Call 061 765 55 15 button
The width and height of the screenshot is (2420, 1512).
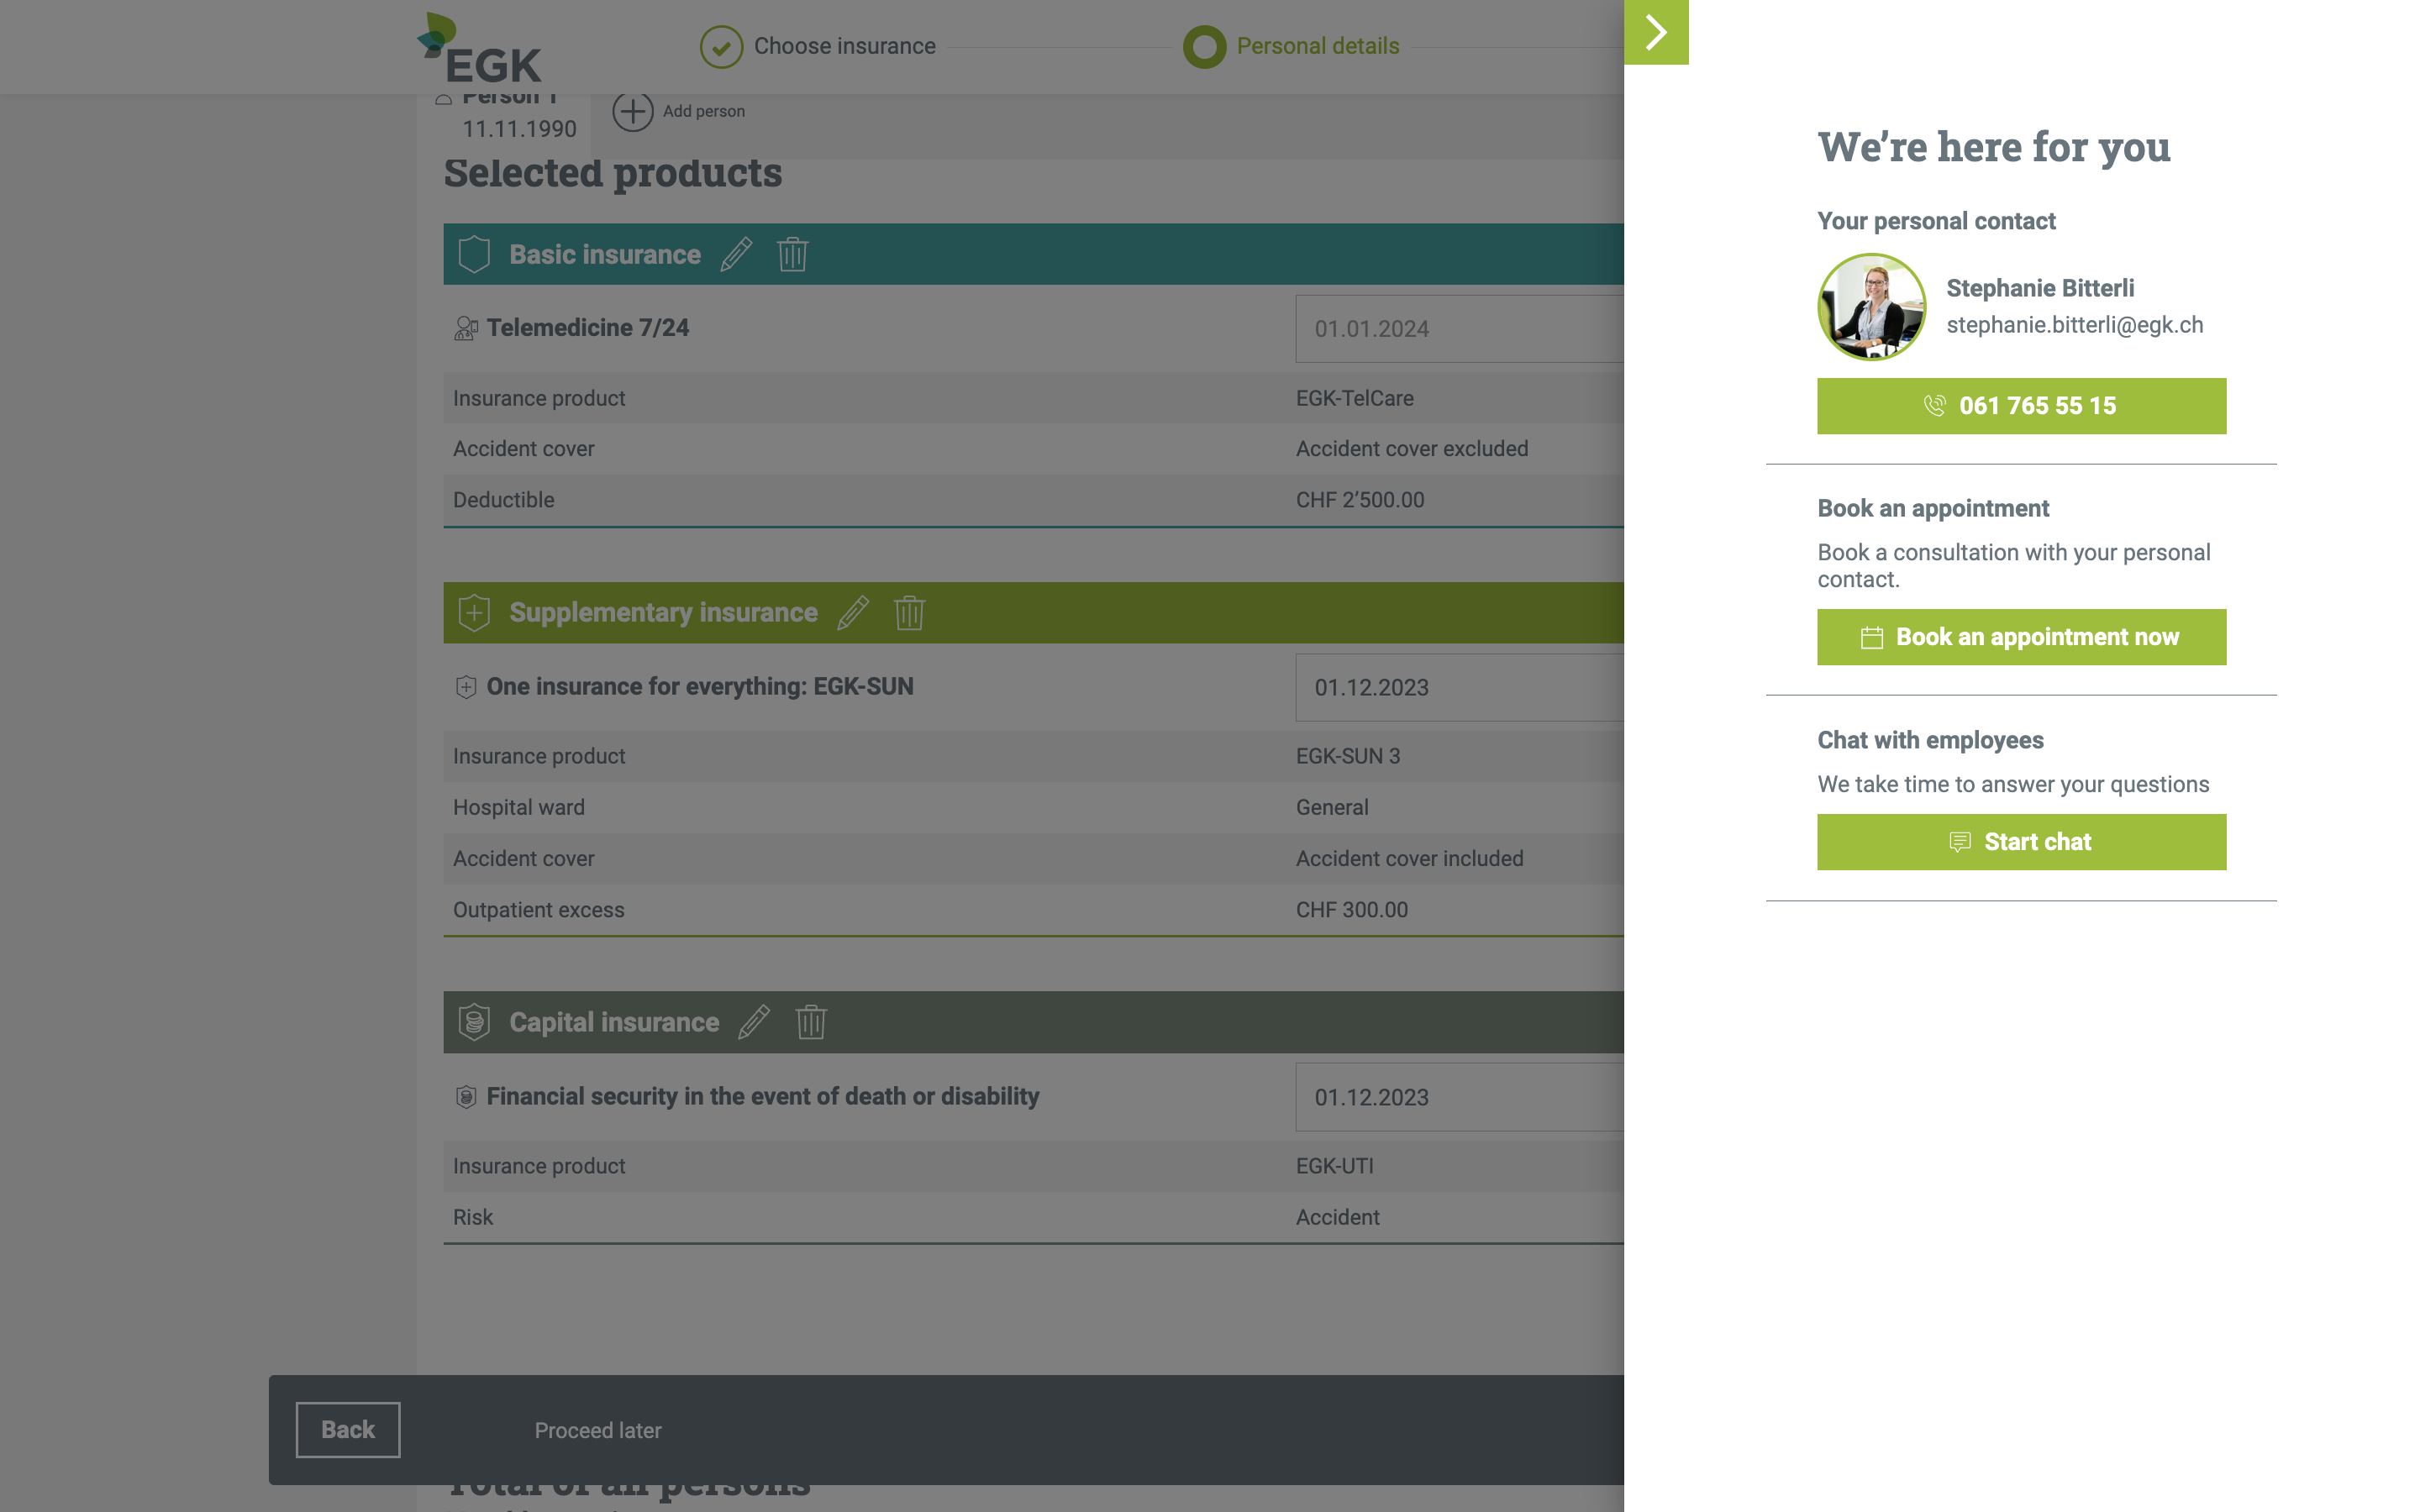pyautogui.click(x=2021, y=406)
